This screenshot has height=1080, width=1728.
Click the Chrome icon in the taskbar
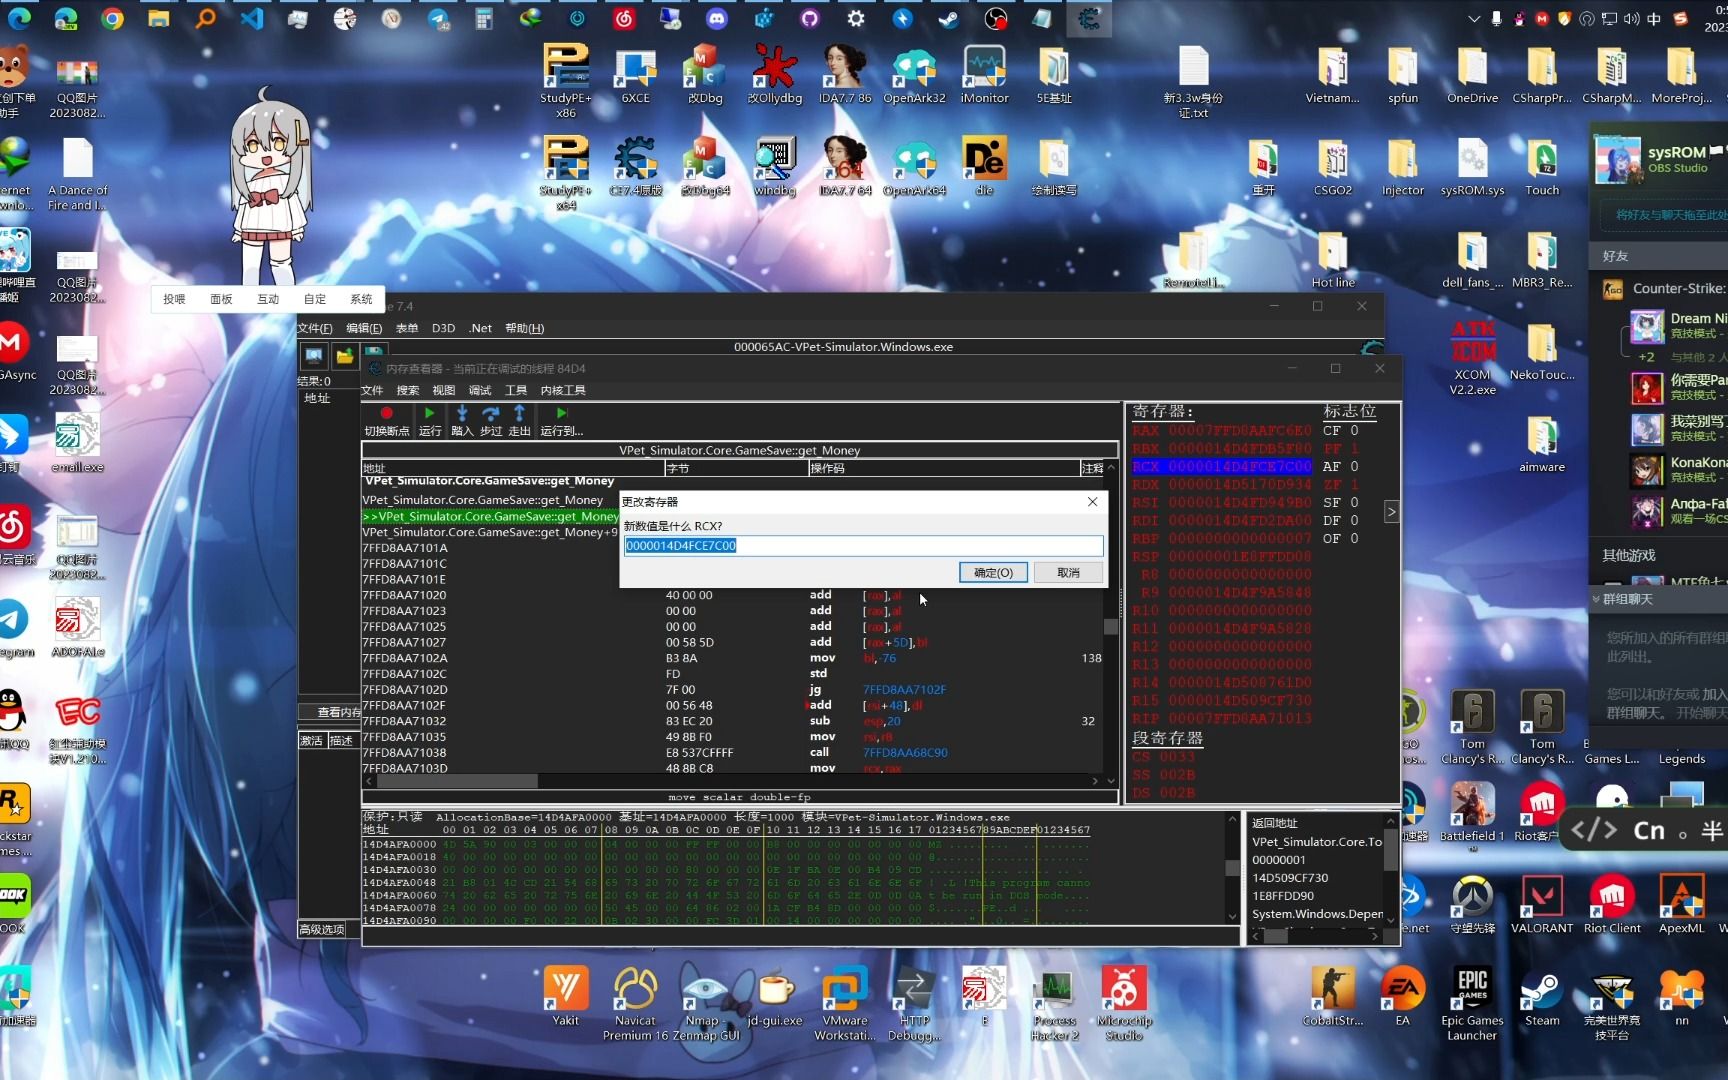pos(112,19)
